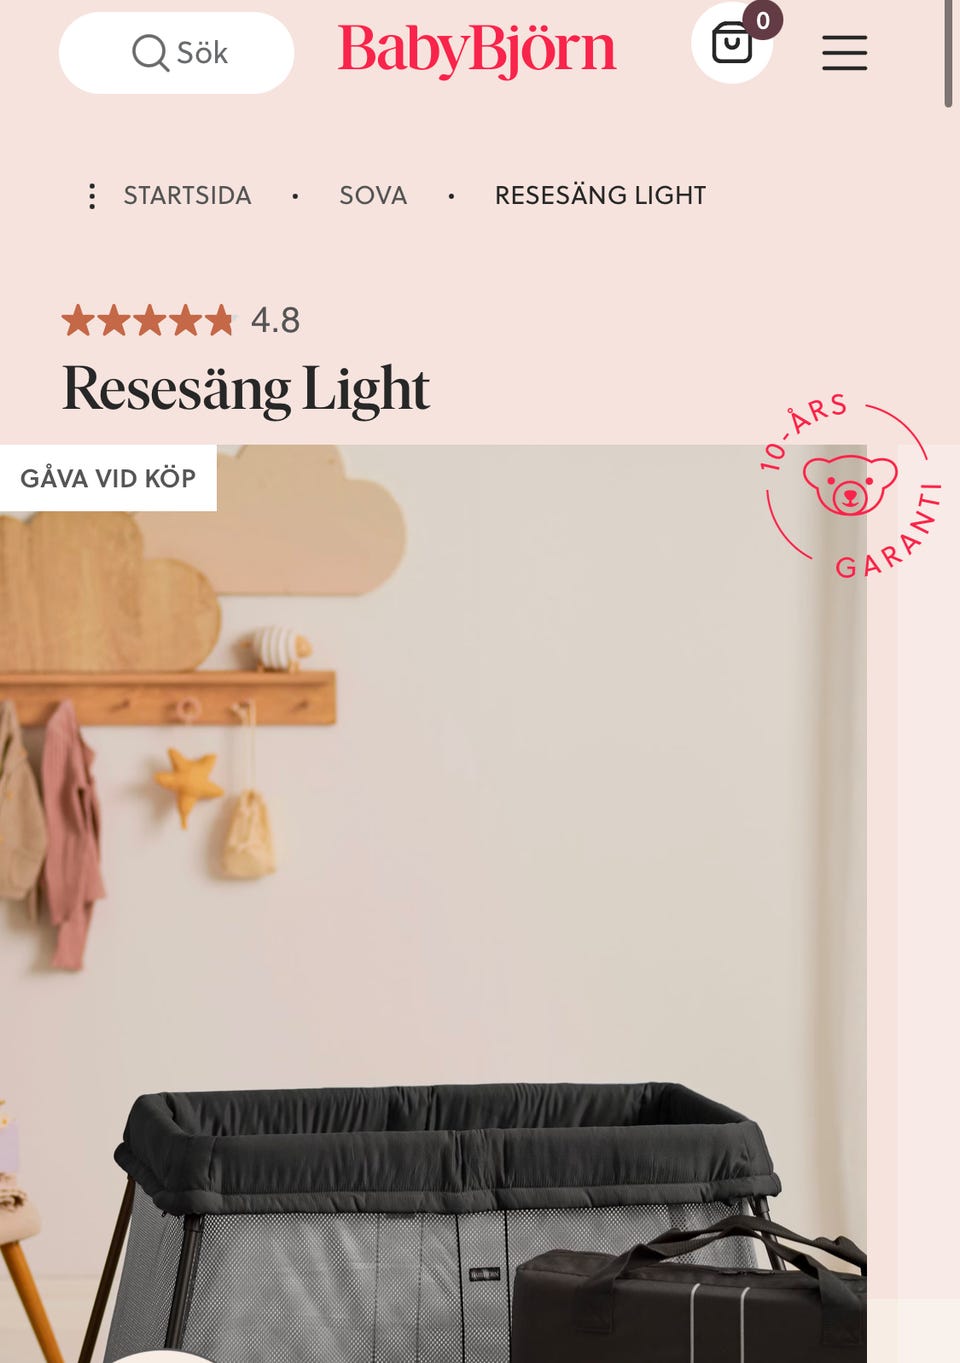
Task: Click the black carry bag in photo
Action: coord(690,1295)
